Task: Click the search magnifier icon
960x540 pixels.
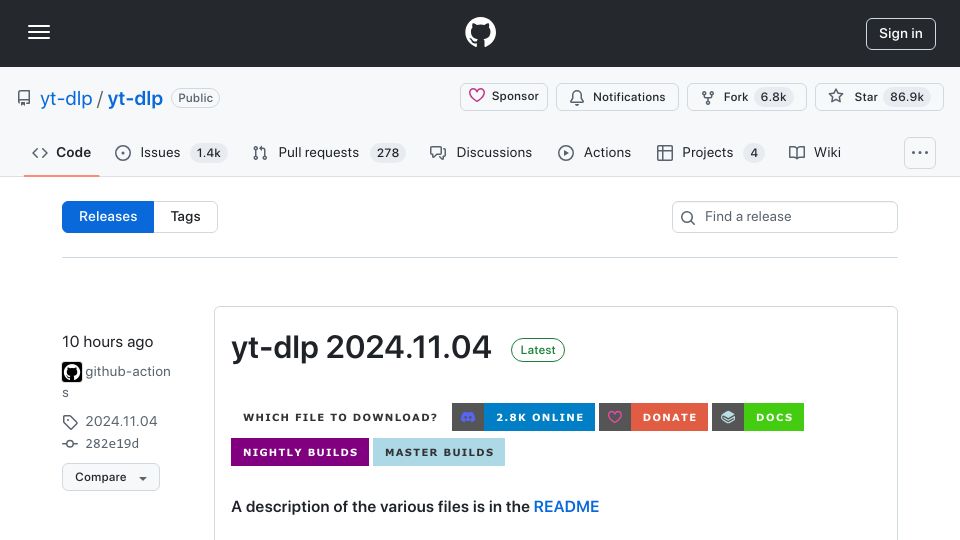Action: [x=688, y=217]
